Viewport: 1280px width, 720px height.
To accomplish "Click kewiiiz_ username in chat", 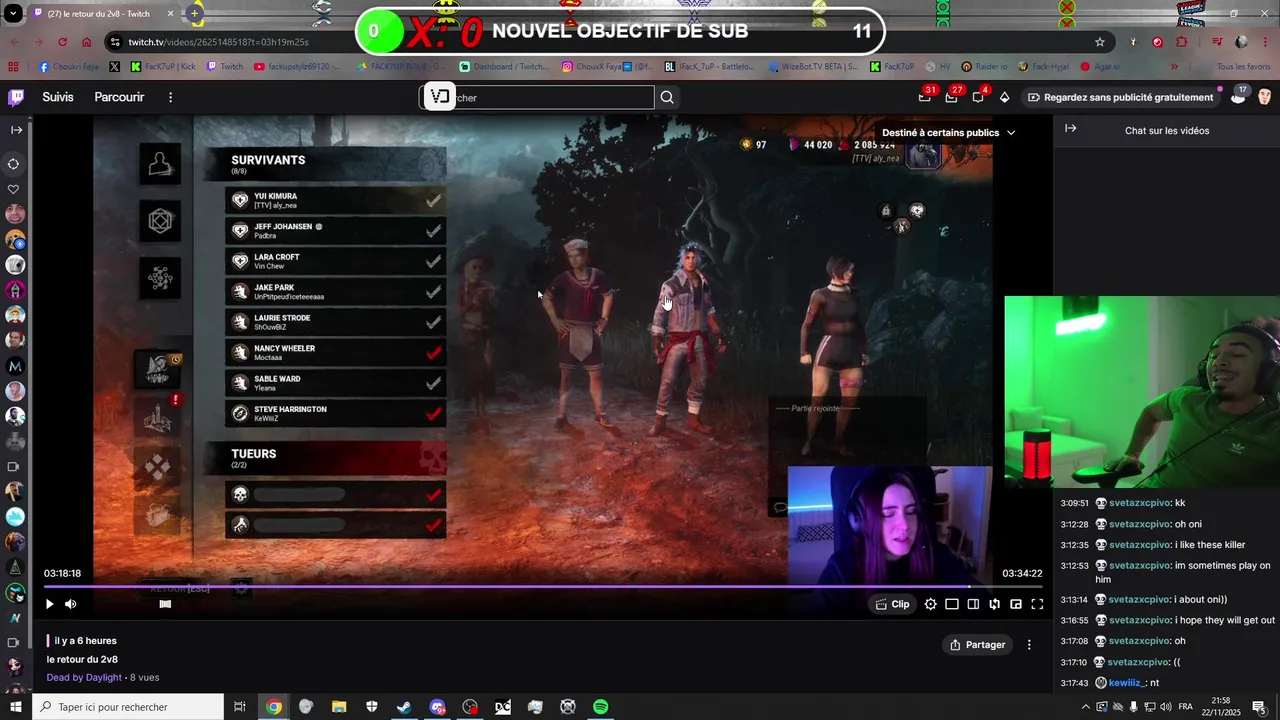I will click(x=1127, y=683).
